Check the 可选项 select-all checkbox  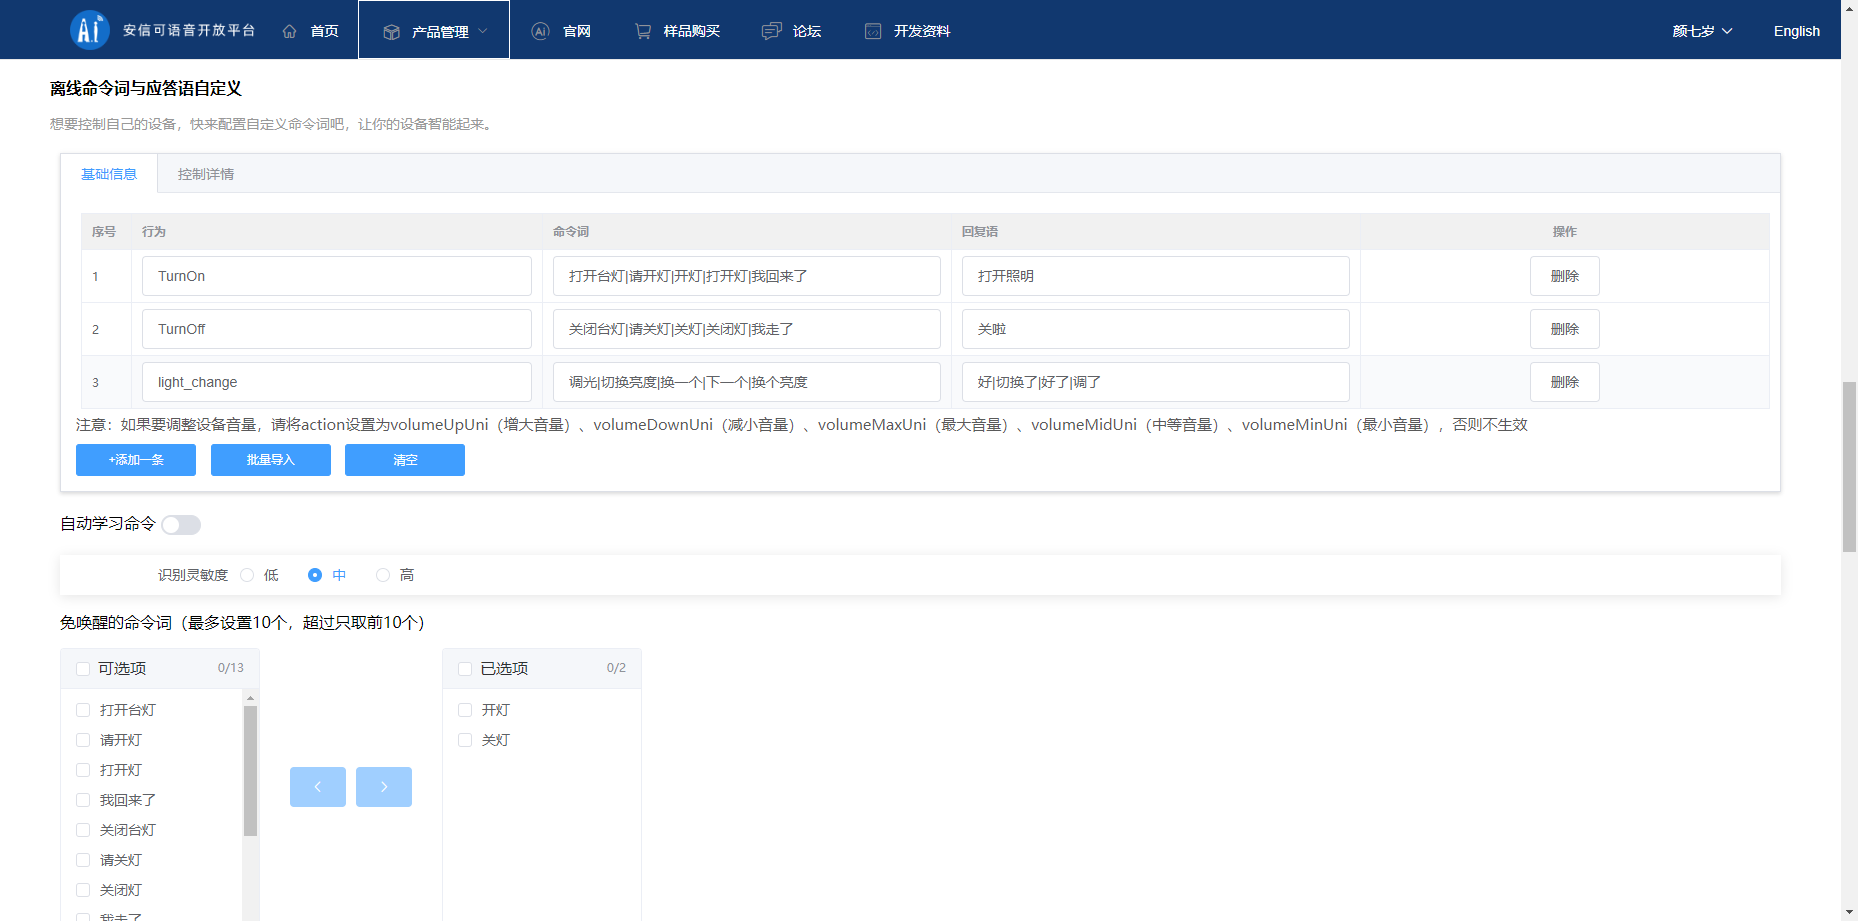click(83, 669)
